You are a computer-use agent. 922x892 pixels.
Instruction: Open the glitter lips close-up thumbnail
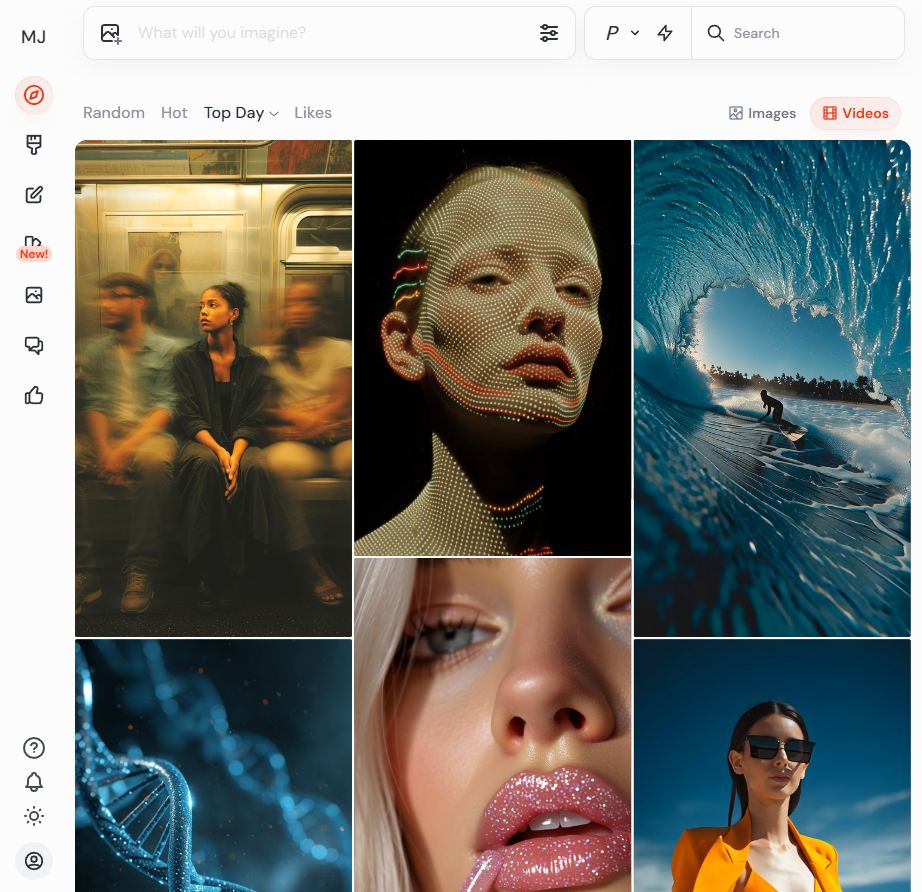pos(493,725)
